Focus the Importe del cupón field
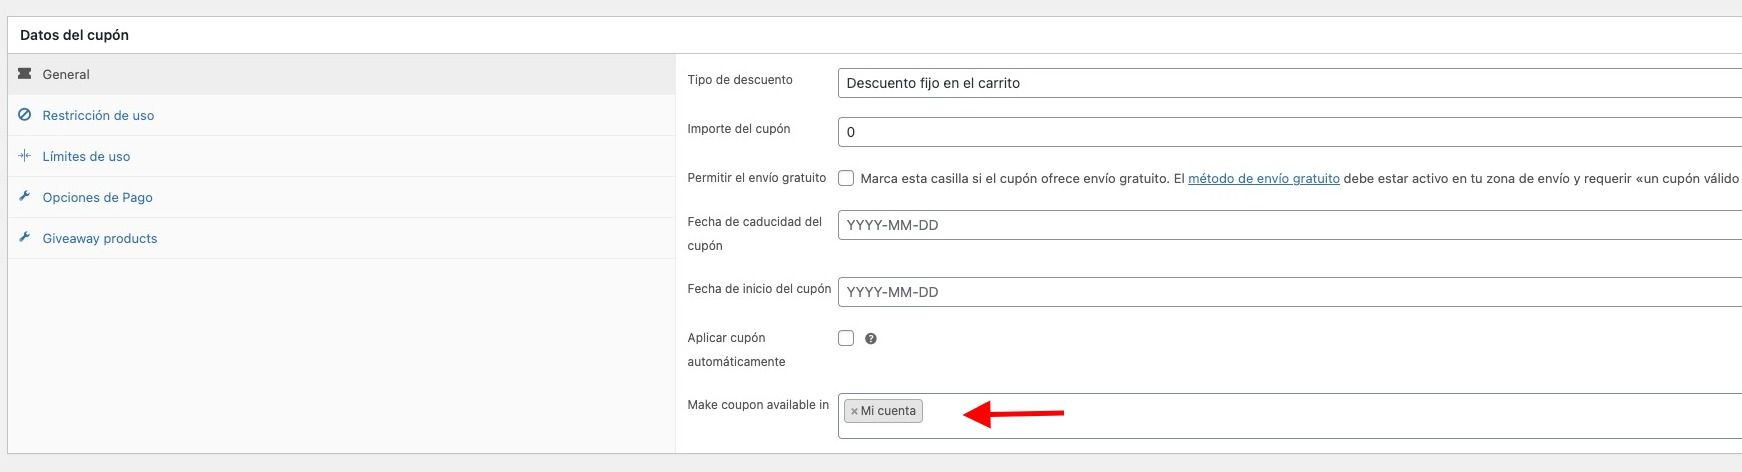 click(x=1290, y=132)
